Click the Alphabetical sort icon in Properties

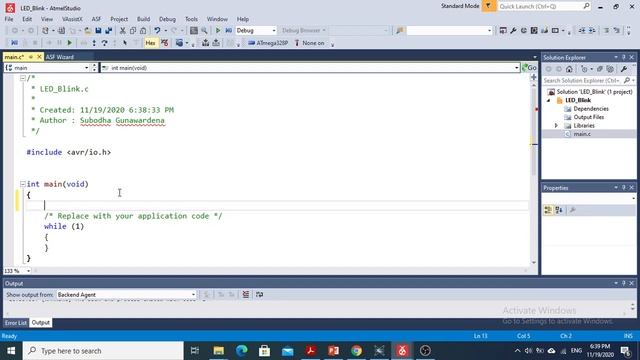(559, 210)
